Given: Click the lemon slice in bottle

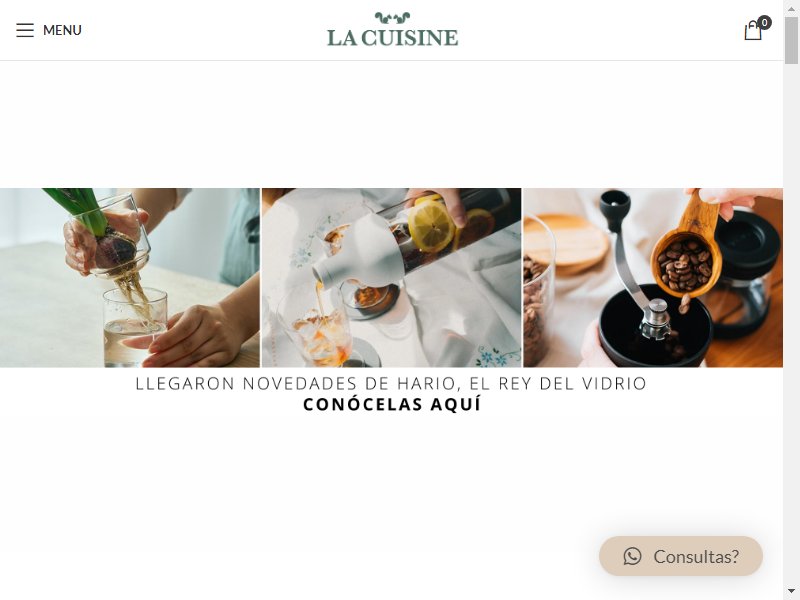Looking at the screenshot, I should coord(431,226).
